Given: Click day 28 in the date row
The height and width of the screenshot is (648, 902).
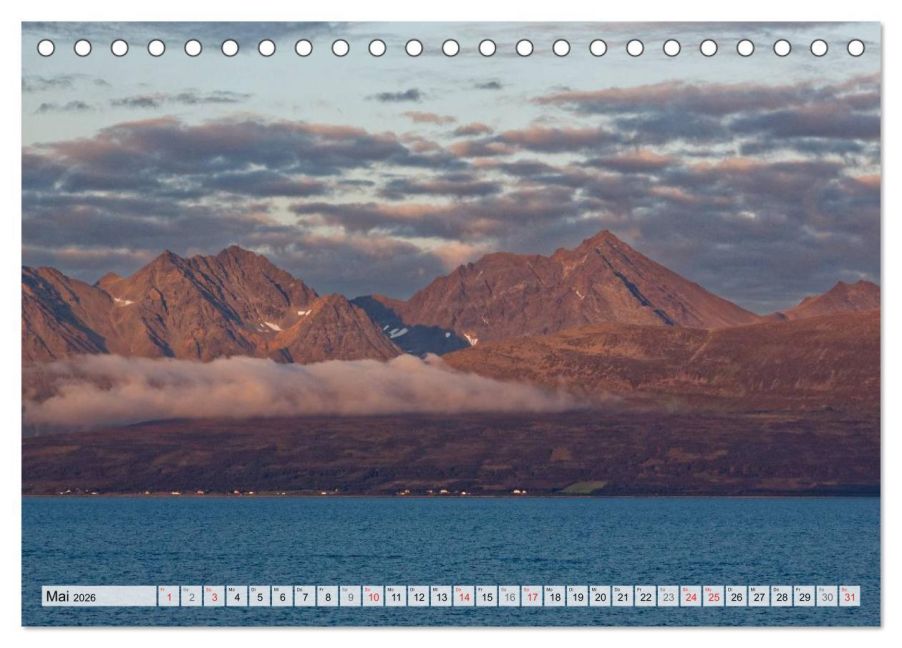Looking at the screenshot, I should [x=782, y=596].
